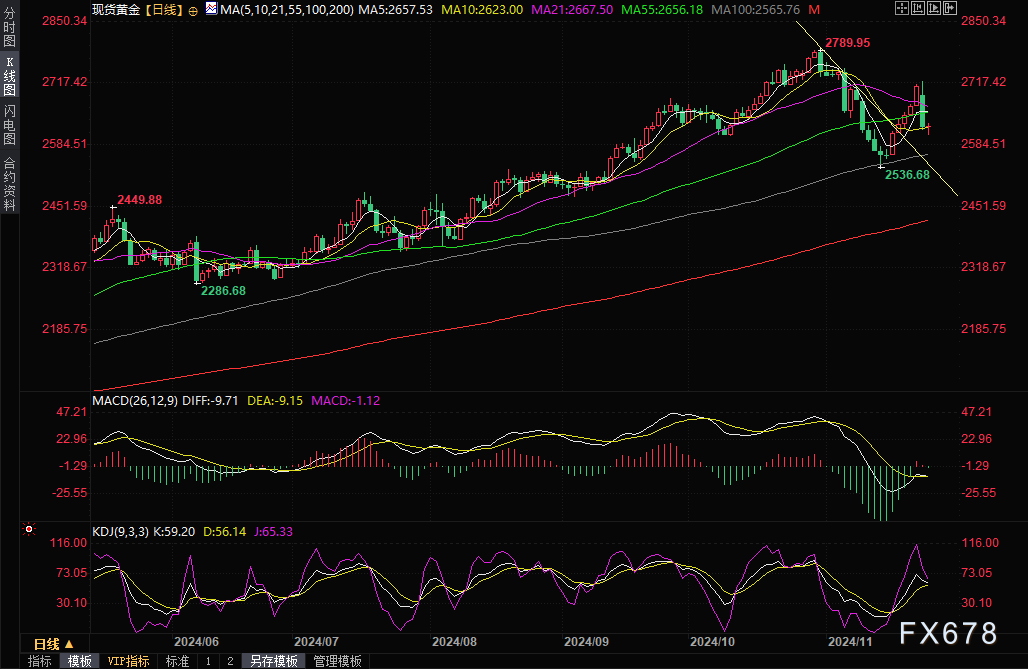Select the 模板 template tab
This screenshot has height=669, width=1028.
point(79,661)
